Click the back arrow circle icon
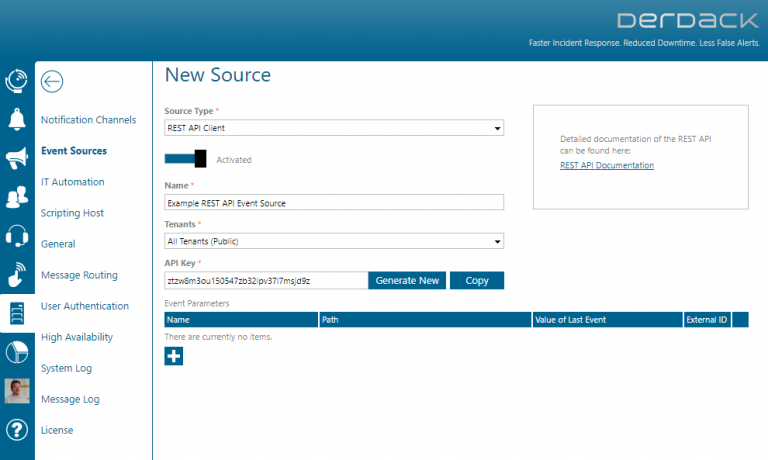This screenshot has width=768, height=460. 52,82
